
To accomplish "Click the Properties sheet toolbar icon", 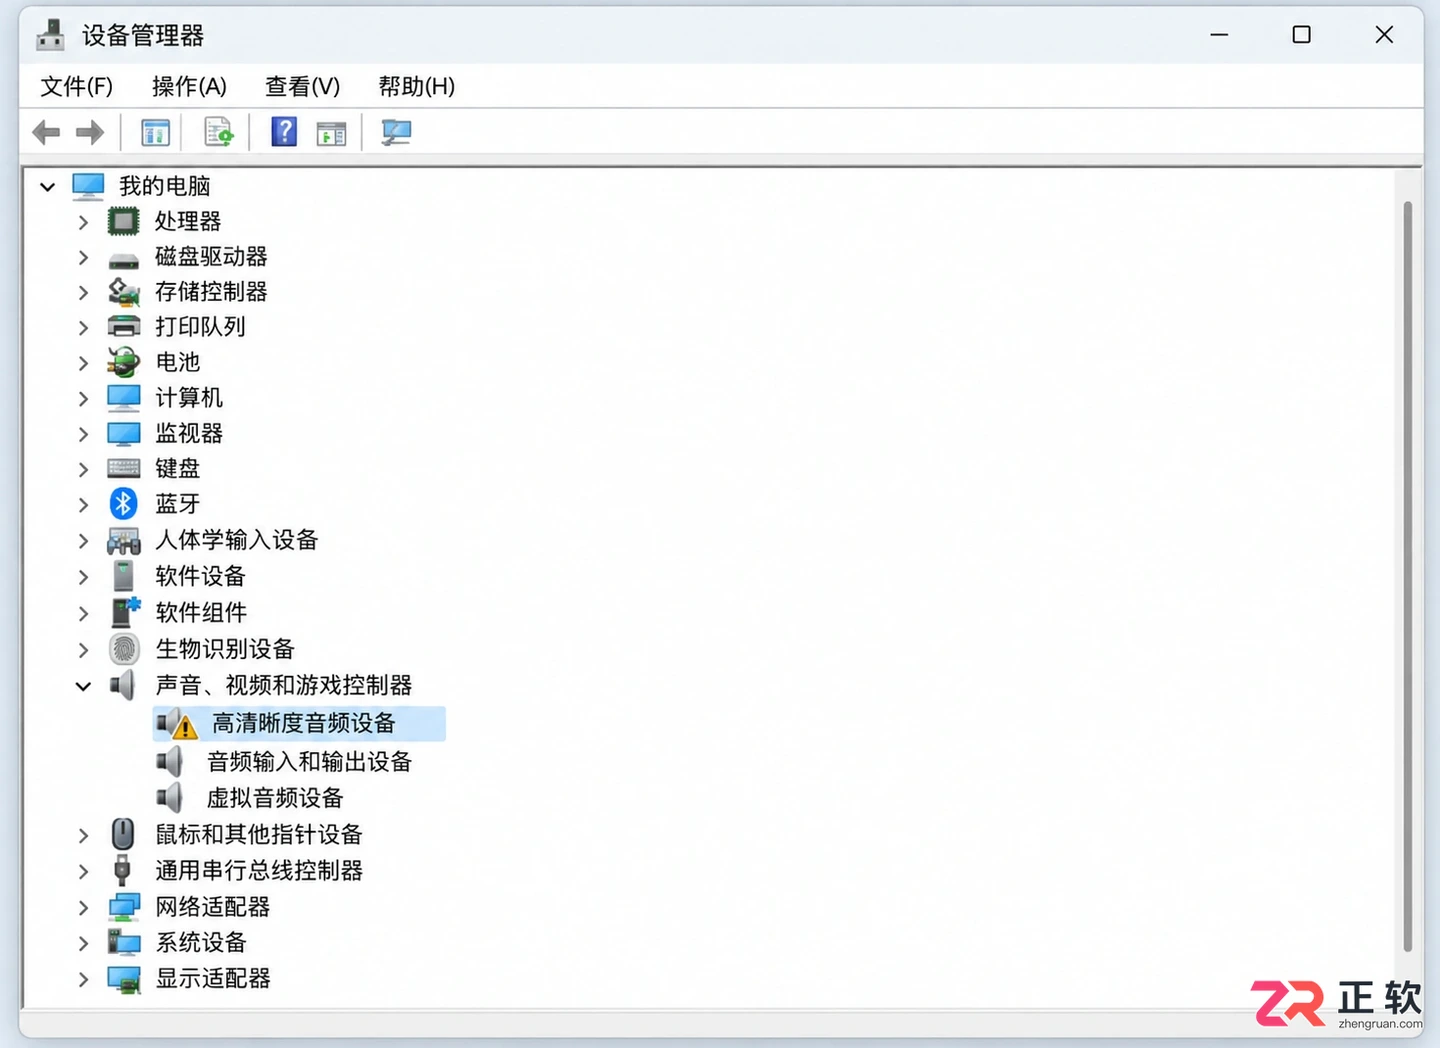I will click(218, 132).
